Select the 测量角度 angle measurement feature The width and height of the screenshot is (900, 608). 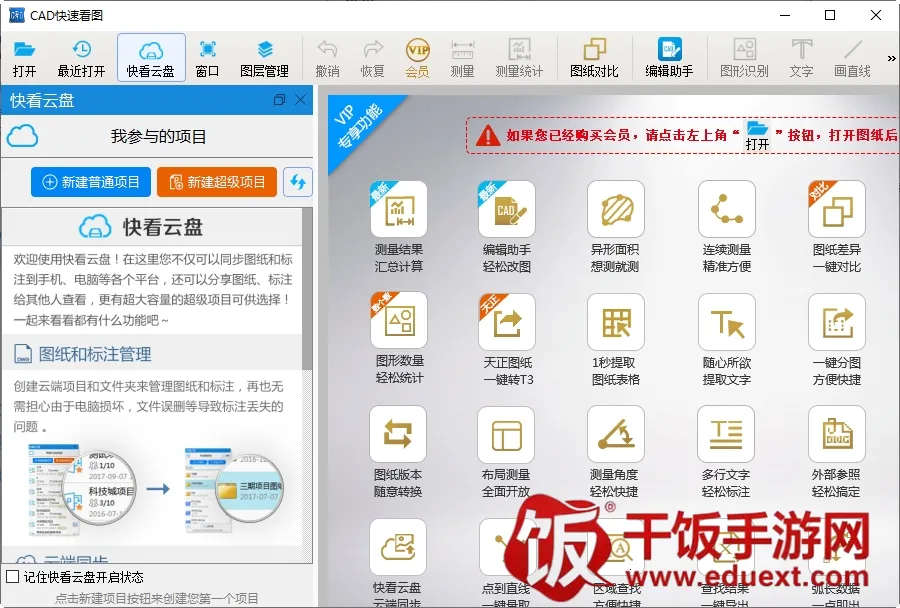[x=615, y=451]
